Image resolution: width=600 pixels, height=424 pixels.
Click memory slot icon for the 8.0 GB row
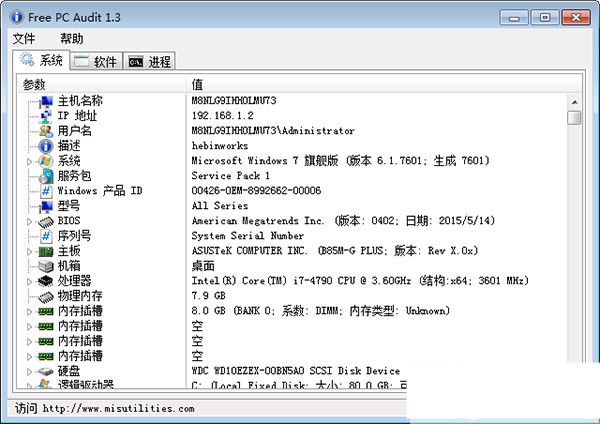(46, 311)
